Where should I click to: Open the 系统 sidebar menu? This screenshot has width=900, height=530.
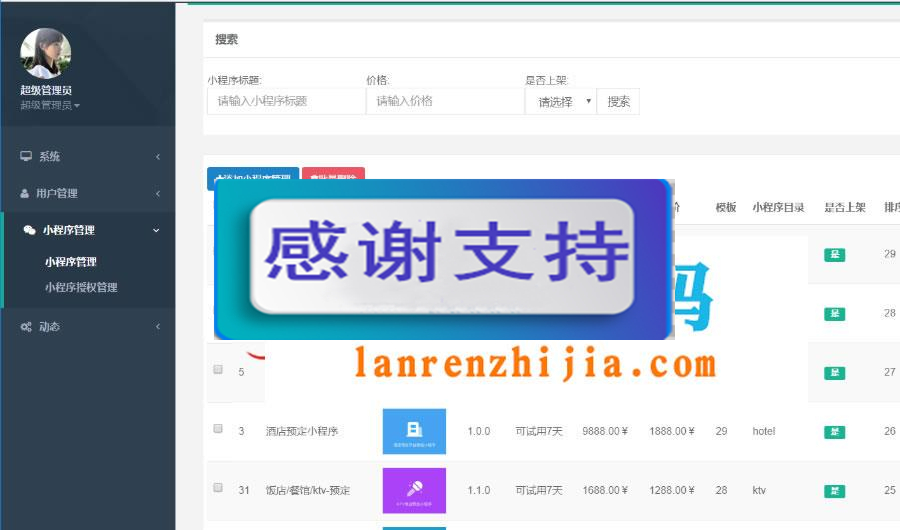[x=89, y=157]
